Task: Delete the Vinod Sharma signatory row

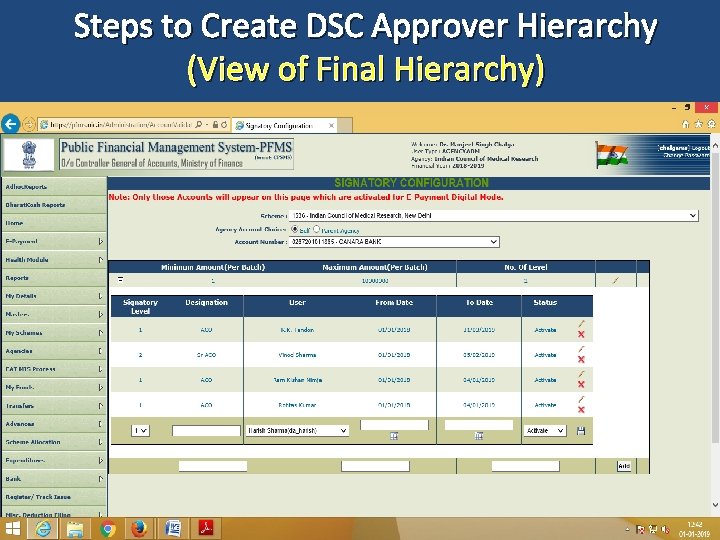Action: click(x=581, y=360)
